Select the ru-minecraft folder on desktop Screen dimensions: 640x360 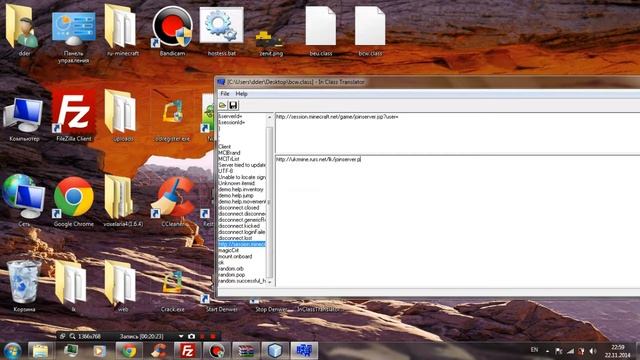[x=122, y=31]
